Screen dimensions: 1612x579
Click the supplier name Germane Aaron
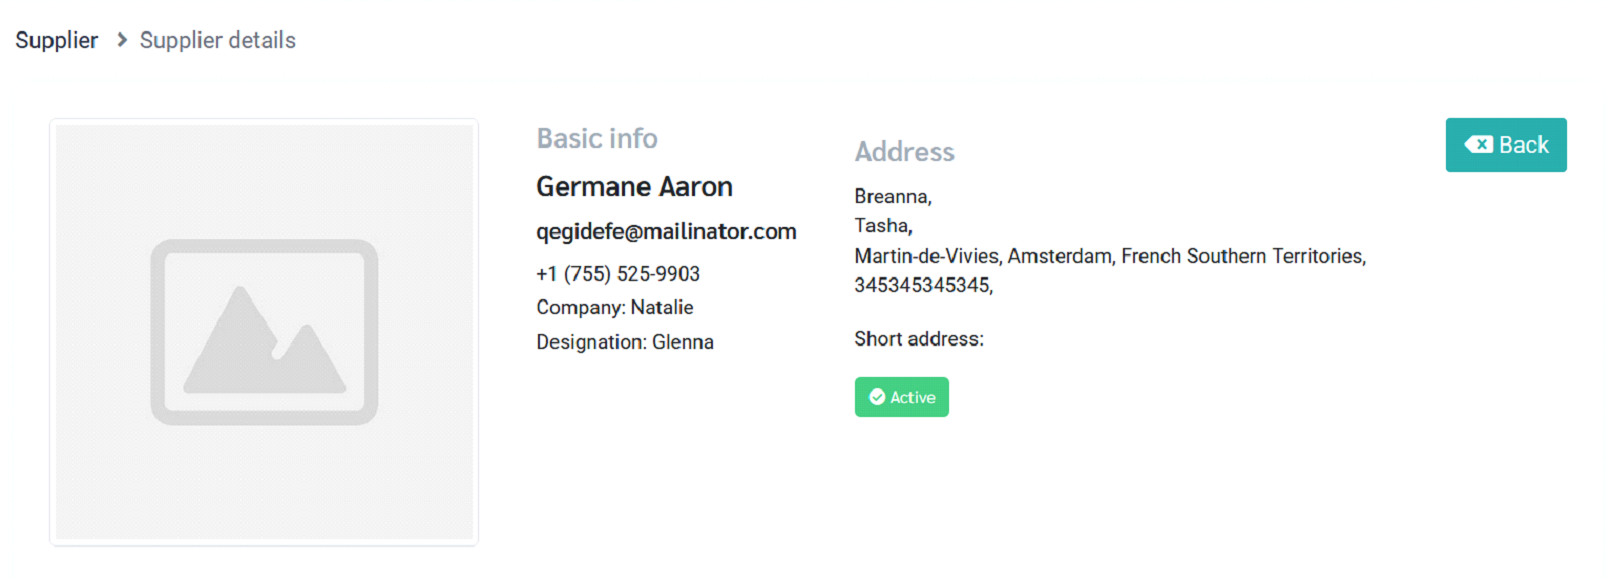point(634,187)
